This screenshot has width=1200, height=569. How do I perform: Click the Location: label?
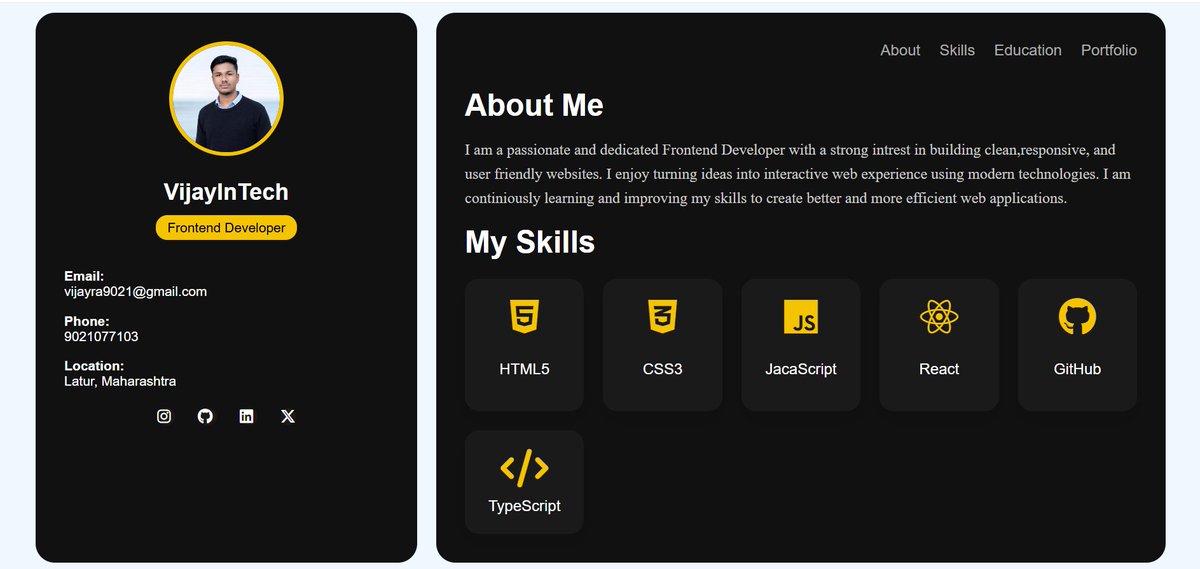click(x=94, y=366)
